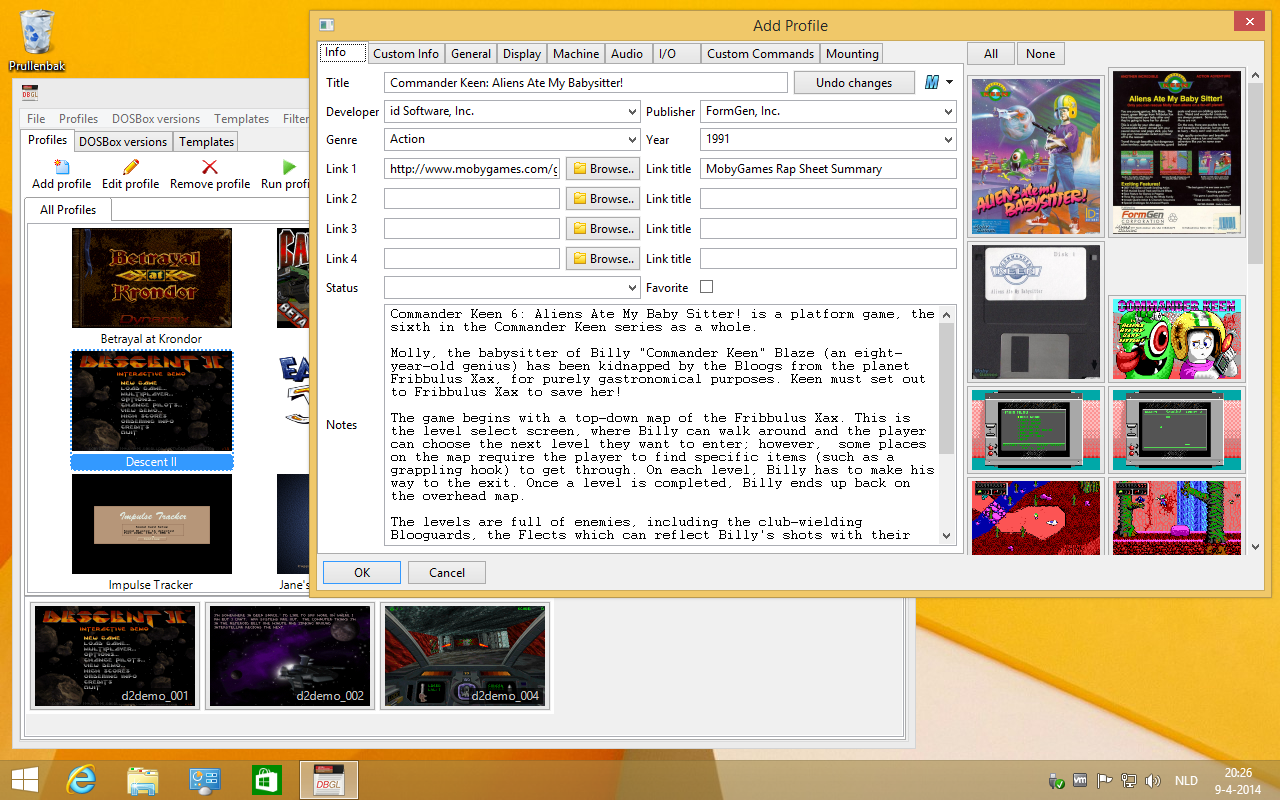Click the Undo changes button
This screenshot has height=800, width=1280.
pyautogui.click(x=853, y=83)
